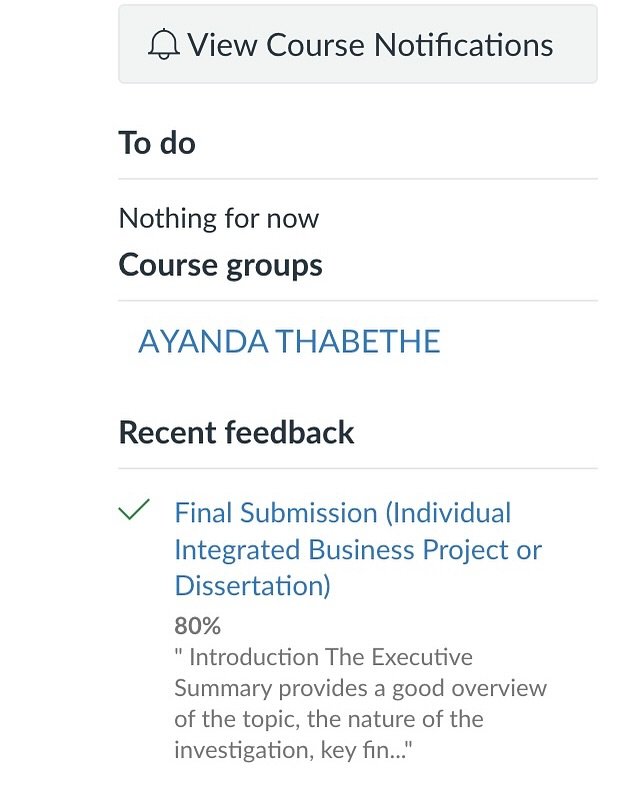This screenshot has width=643, height=803.
Task: Click the bell icon for course notifications
Action: (163, 45)
